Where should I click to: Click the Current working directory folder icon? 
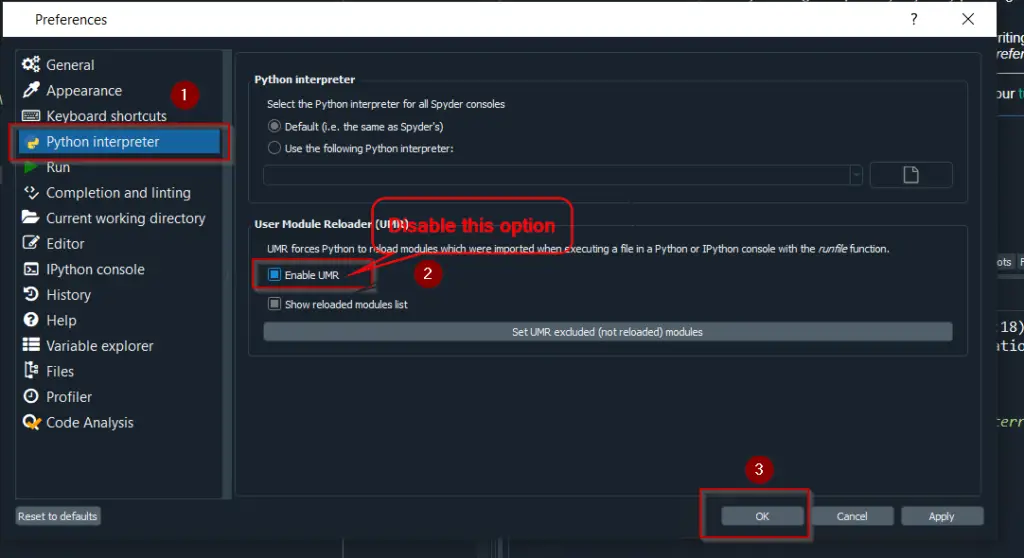pos(31,217)
